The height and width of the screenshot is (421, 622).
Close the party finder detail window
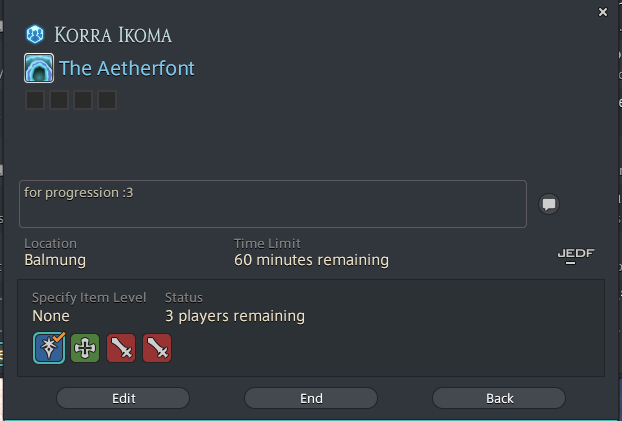pyautogui.click(x=602, y=12)
